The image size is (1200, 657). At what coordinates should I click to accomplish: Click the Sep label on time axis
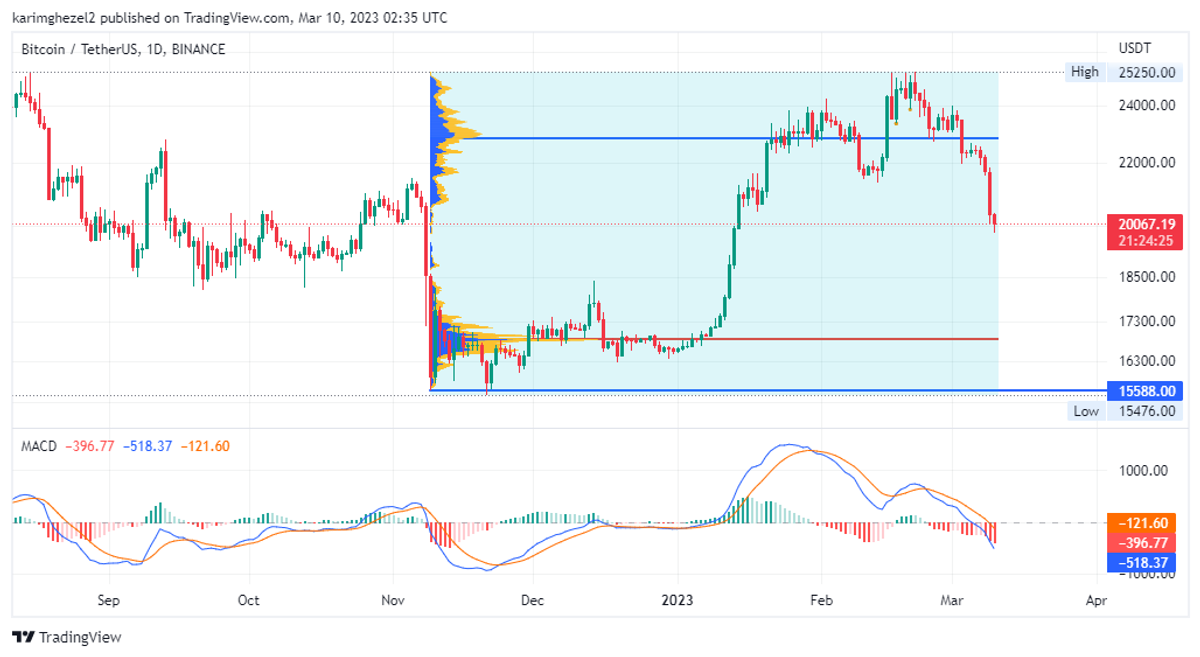click(108, 601)
